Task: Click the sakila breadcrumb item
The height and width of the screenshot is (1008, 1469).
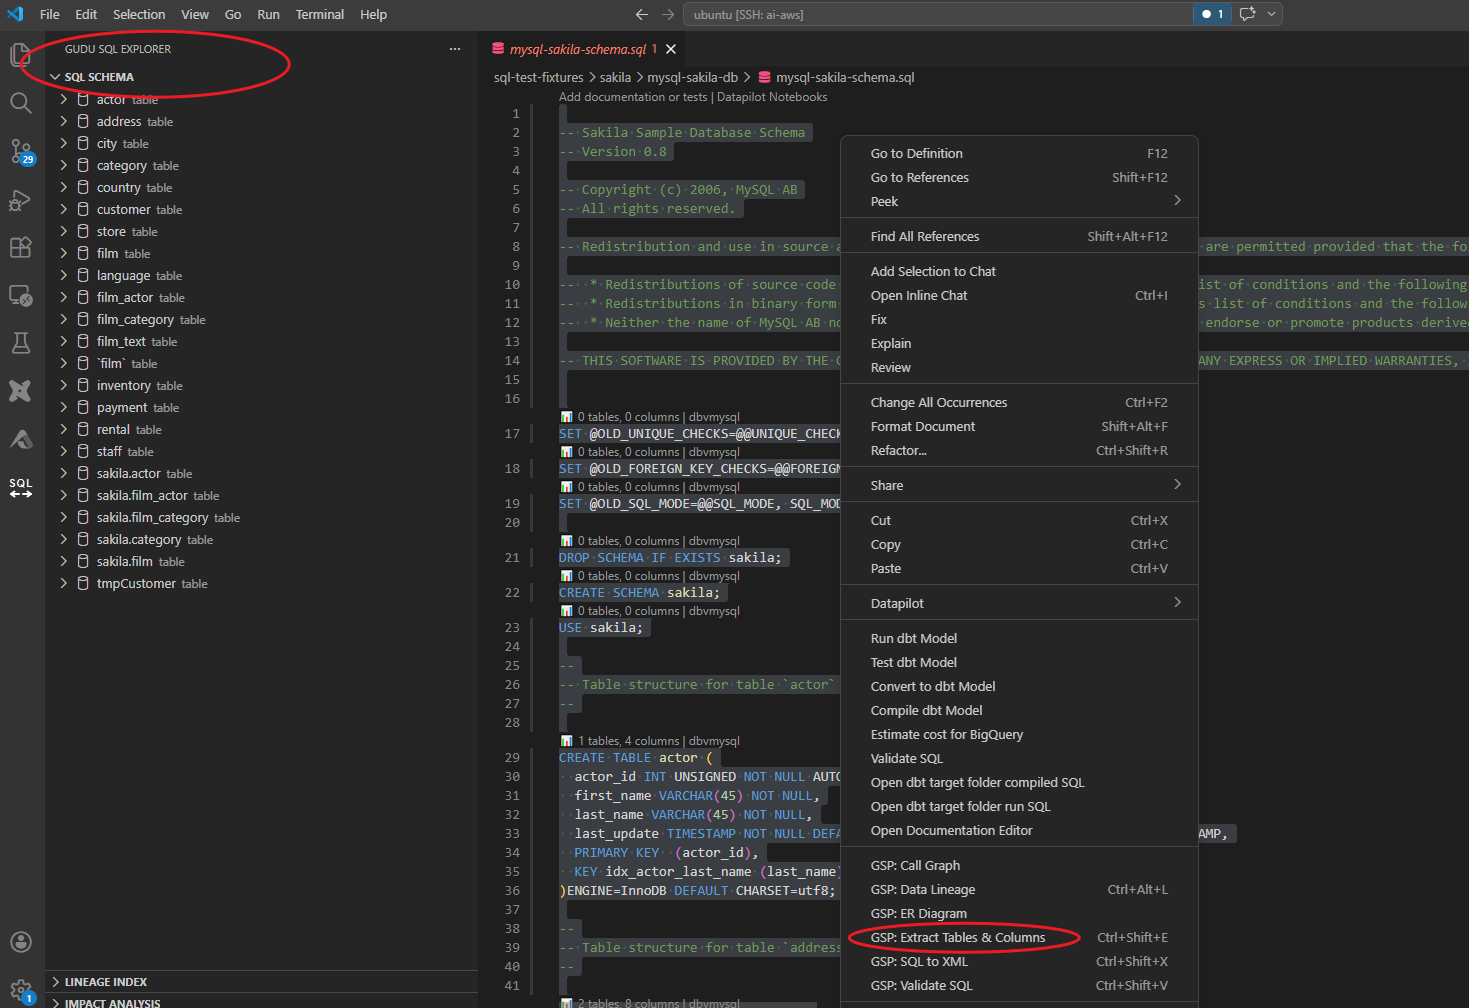Action: pyautogui.click(x=615, y=77)
